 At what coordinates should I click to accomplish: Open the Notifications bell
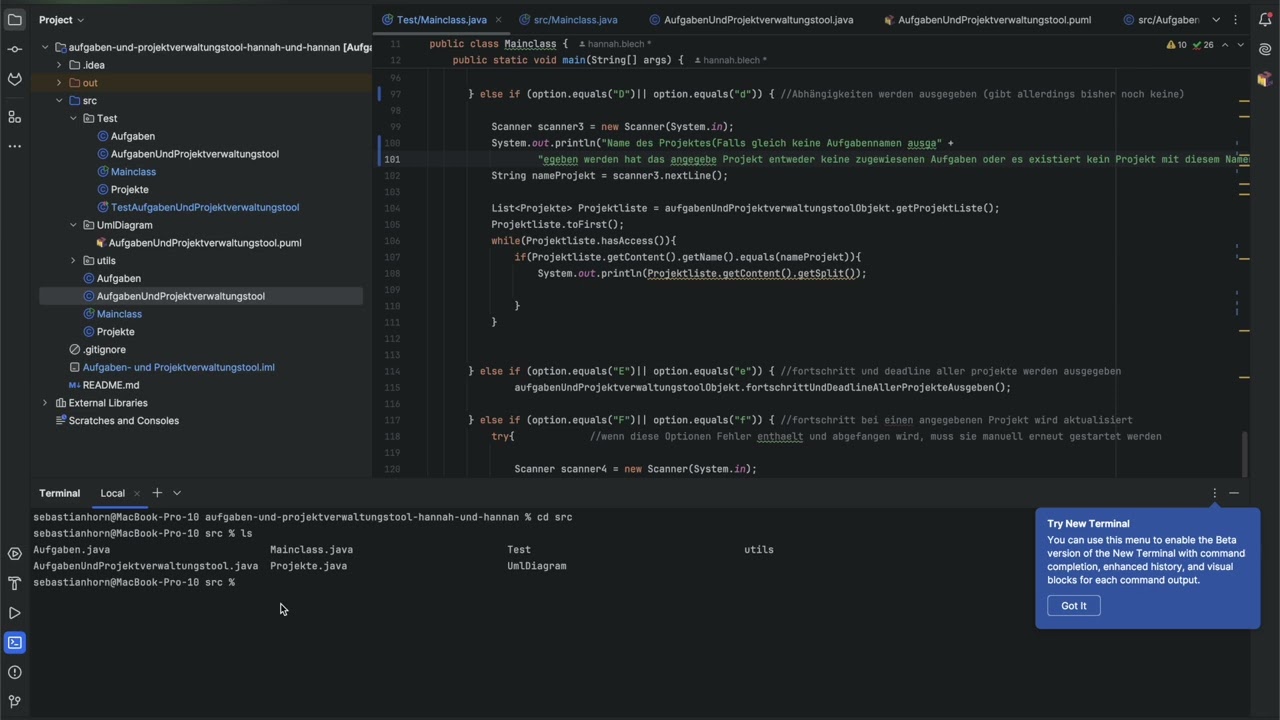coord(1265,20)
